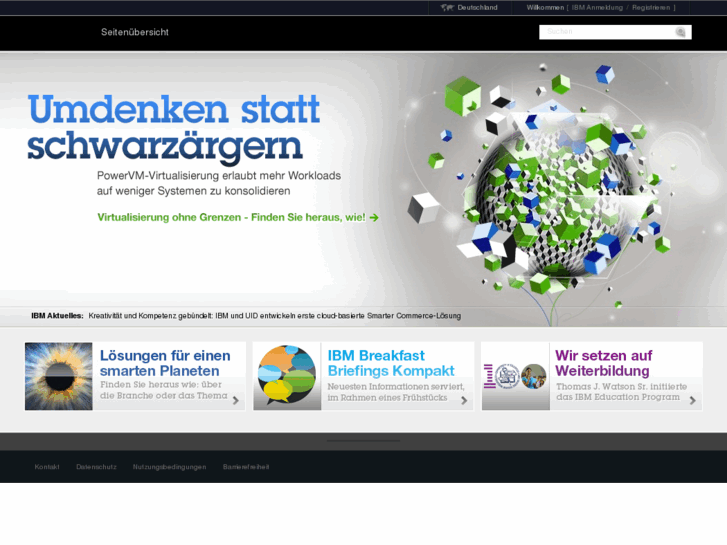Open 'Lösungen für einen smarten Planeten' heading

(165, 363)
